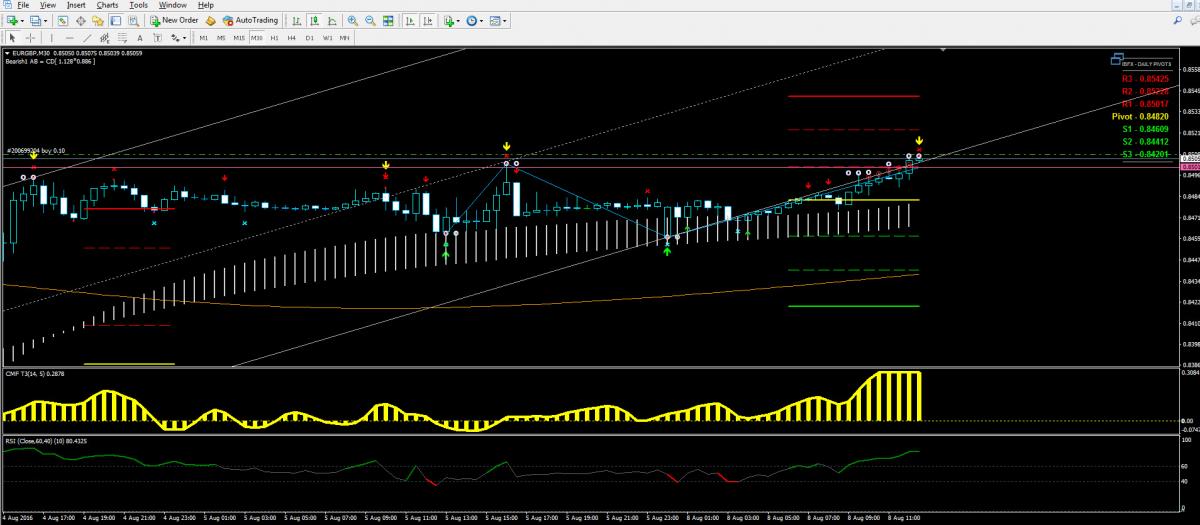Click the Zoom Out magnifier icon

370,20
